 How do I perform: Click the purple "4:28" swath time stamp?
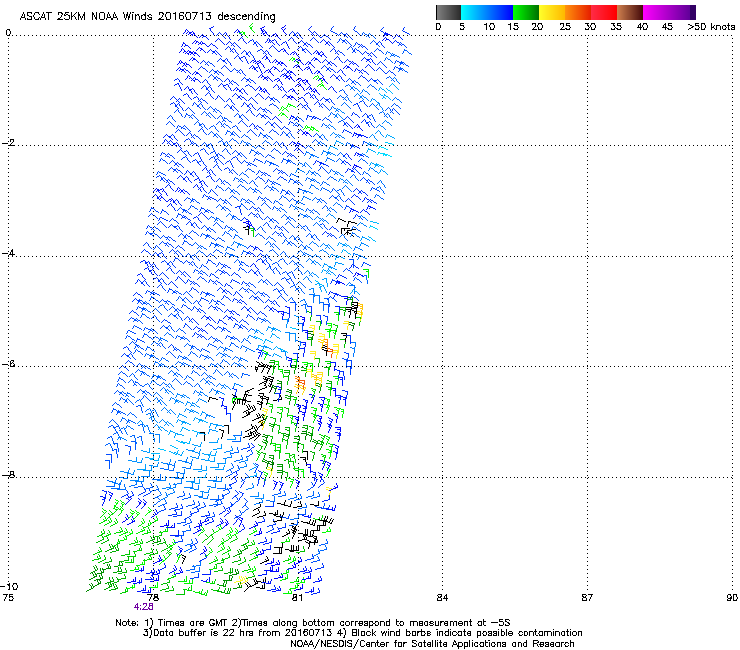click(143, 607)
